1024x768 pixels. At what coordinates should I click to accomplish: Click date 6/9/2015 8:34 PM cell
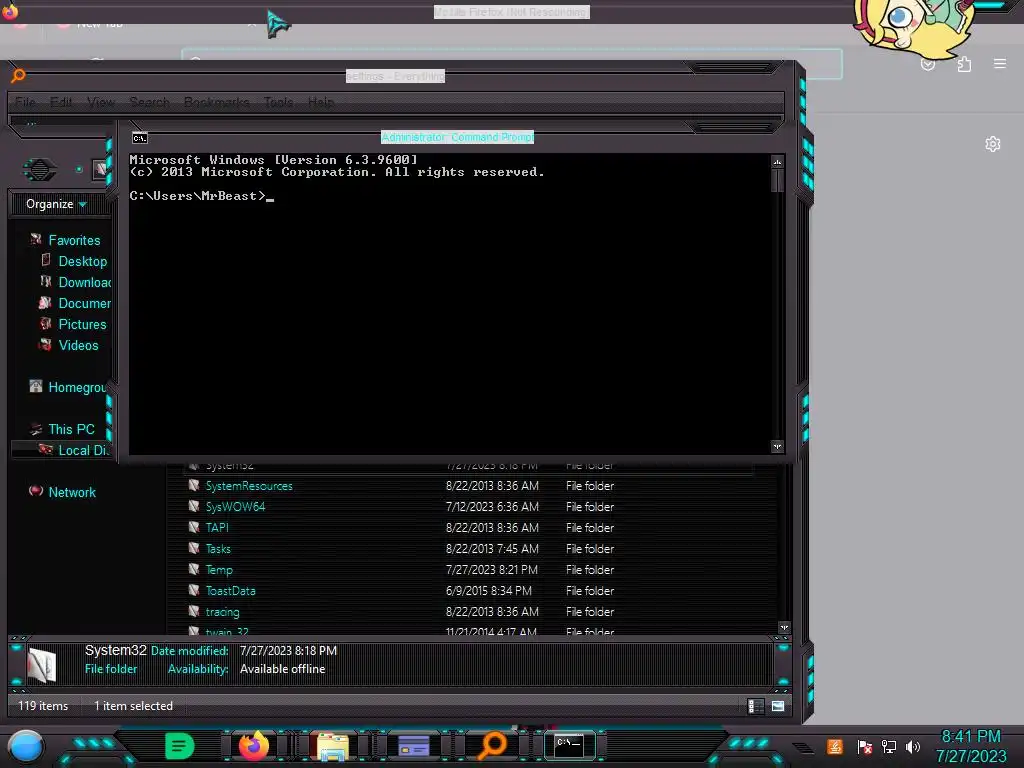point(488,591)
